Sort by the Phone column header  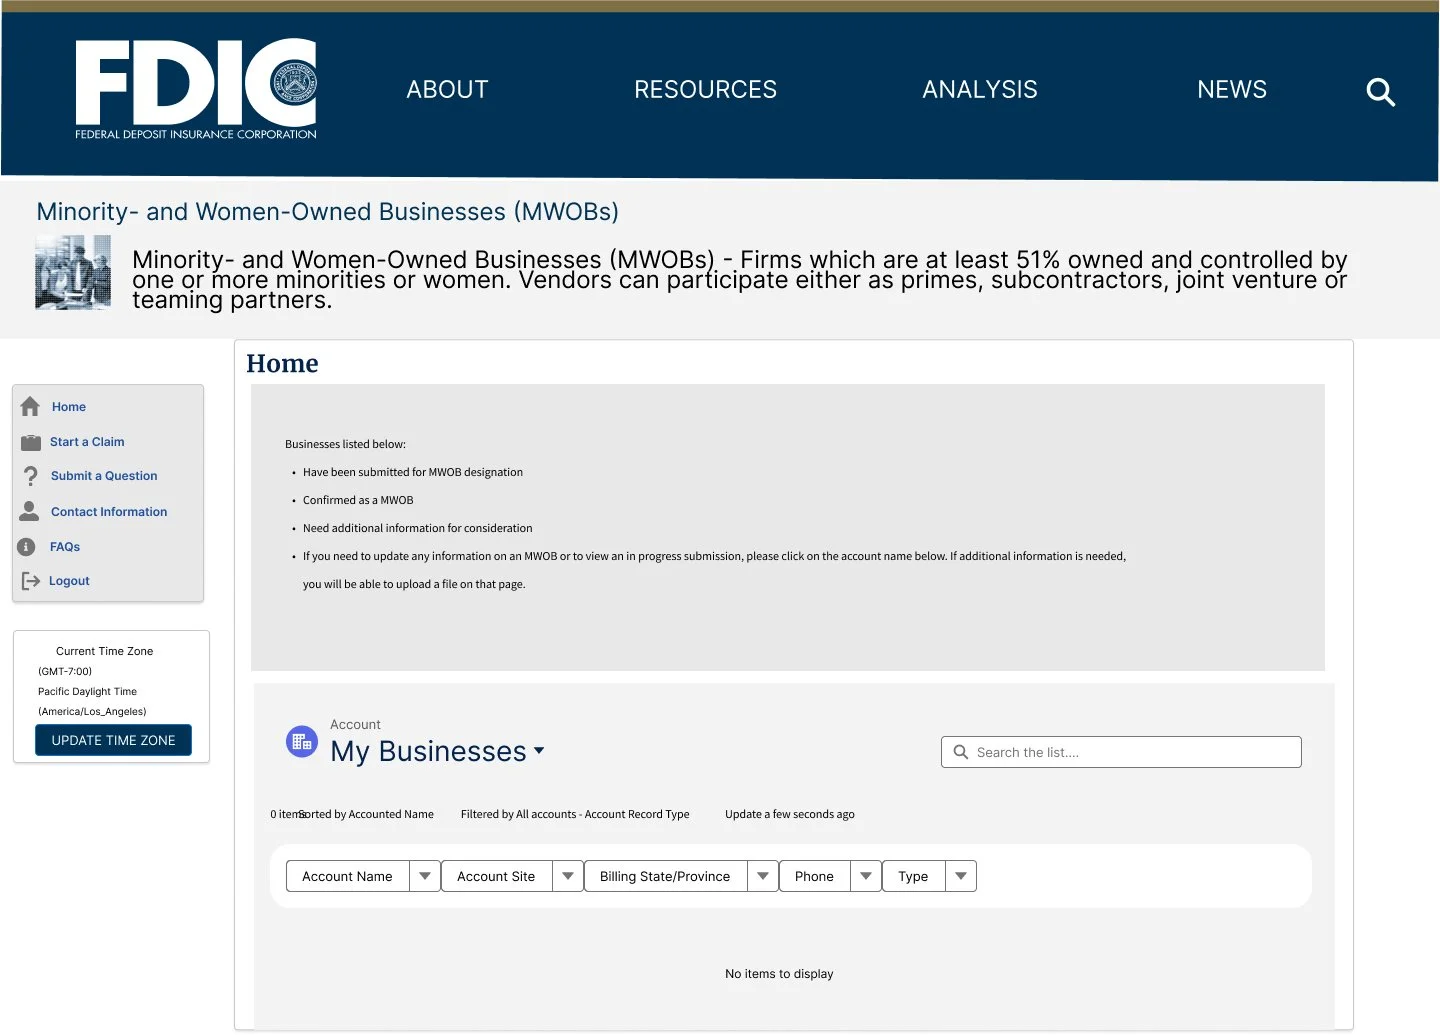coord(815,876)
